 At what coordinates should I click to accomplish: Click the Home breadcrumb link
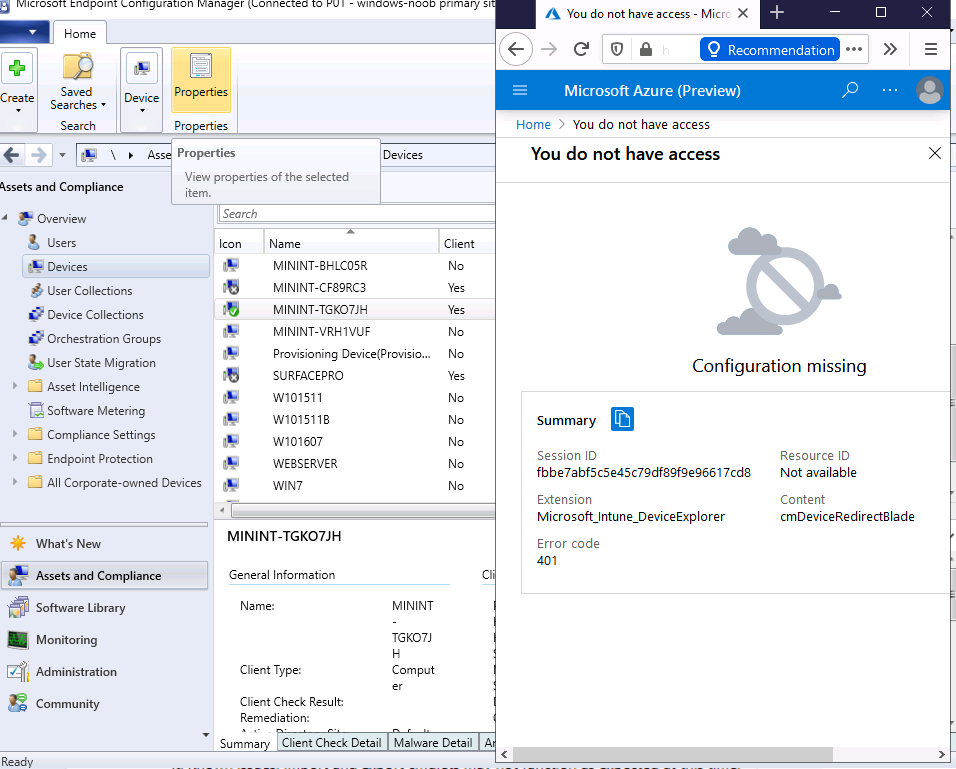point(533,124)
